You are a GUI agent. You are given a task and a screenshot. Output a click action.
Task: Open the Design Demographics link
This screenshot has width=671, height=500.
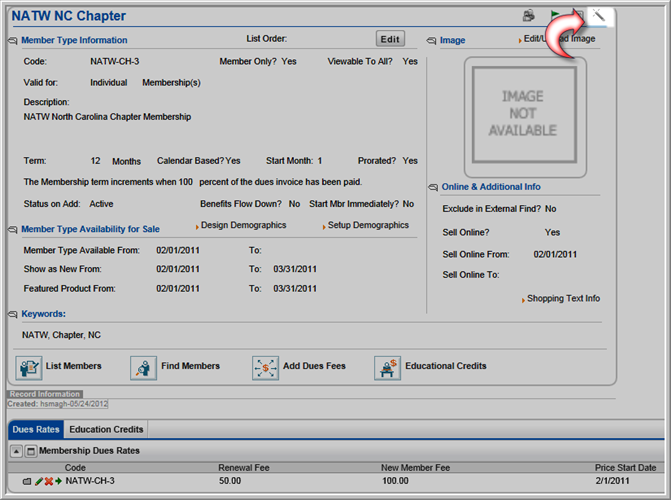pyautogui.click(x=243, y=225)
